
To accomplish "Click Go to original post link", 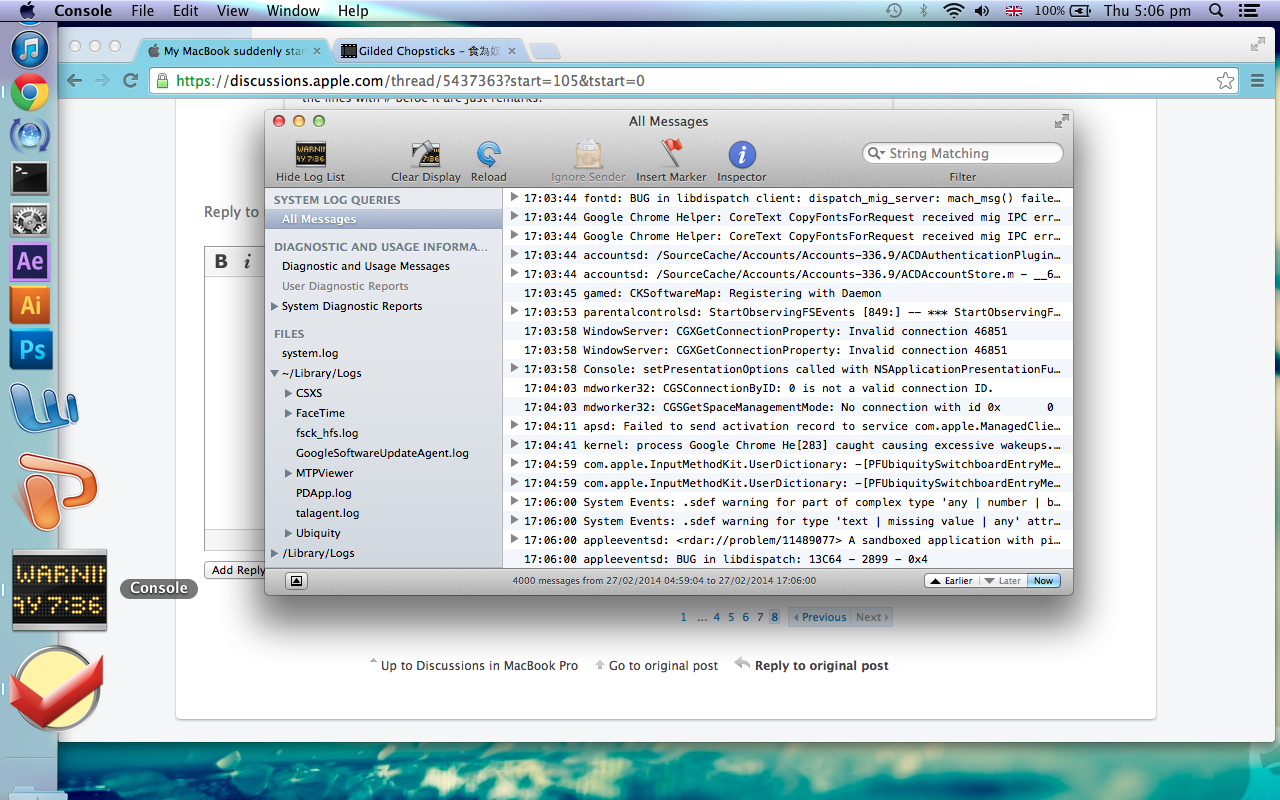I will click(x=663, y=665).
